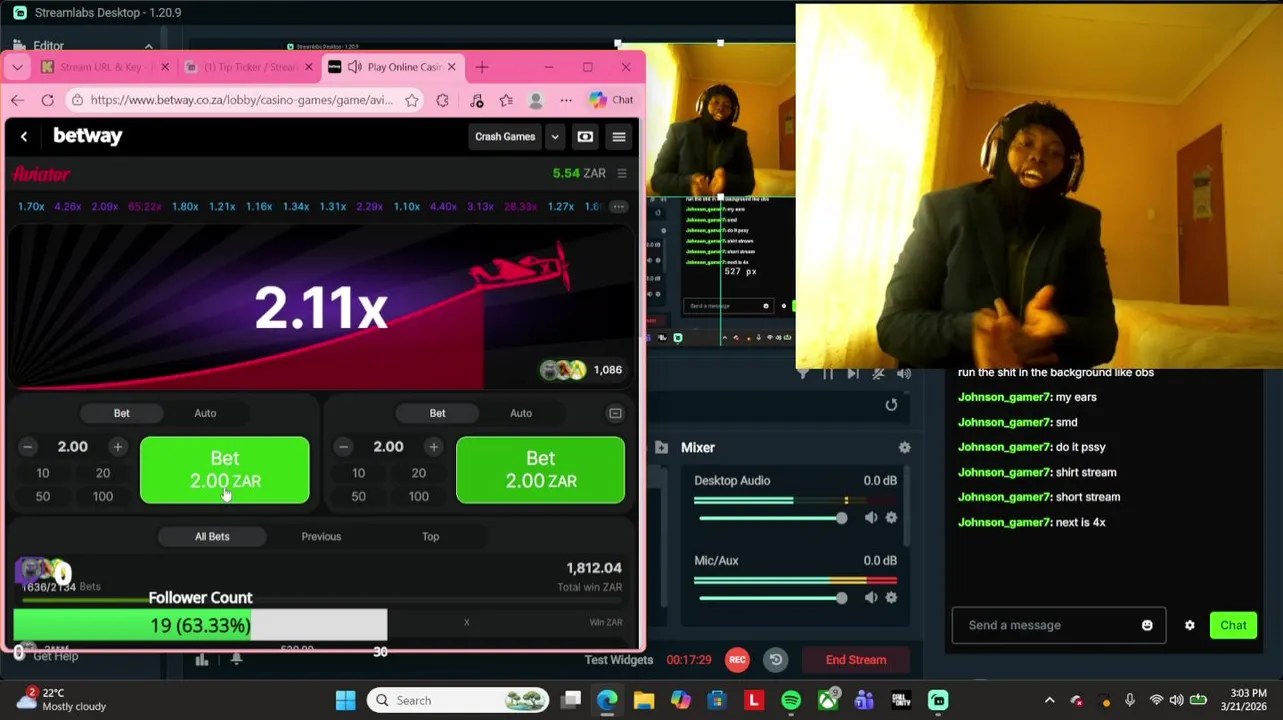1283x720 pixels.
Task: Favorite this page with the star icon
Action: coord(412,100)
